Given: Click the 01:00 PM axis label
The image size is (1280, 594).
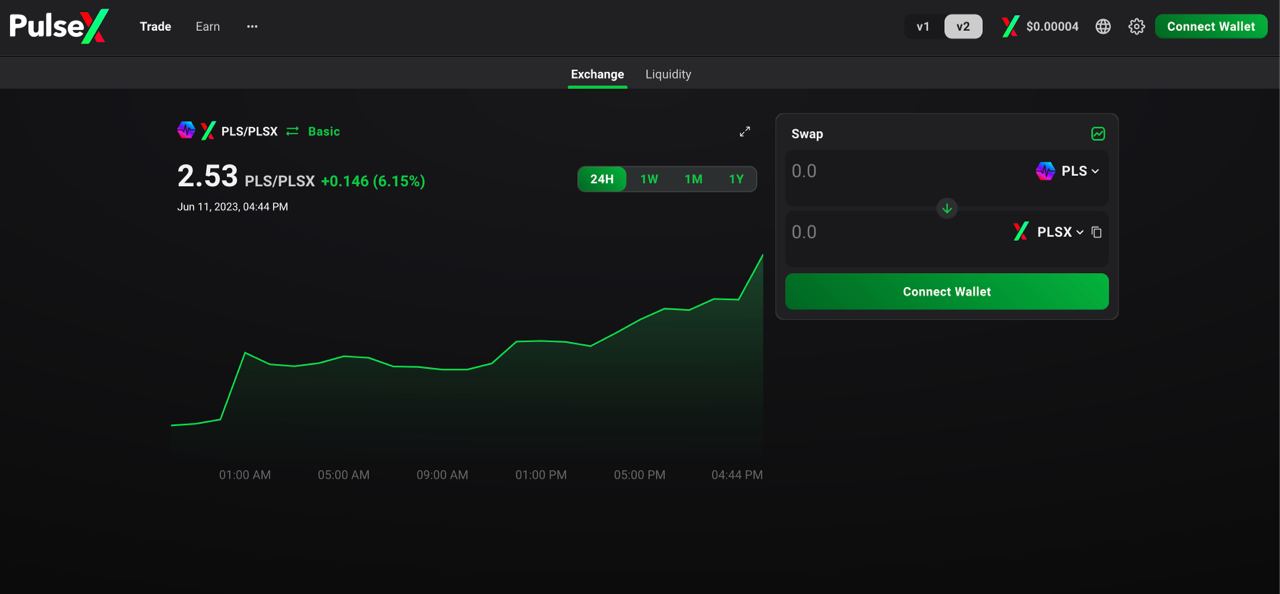Looking at the screenshot, I should coord(541,475).
